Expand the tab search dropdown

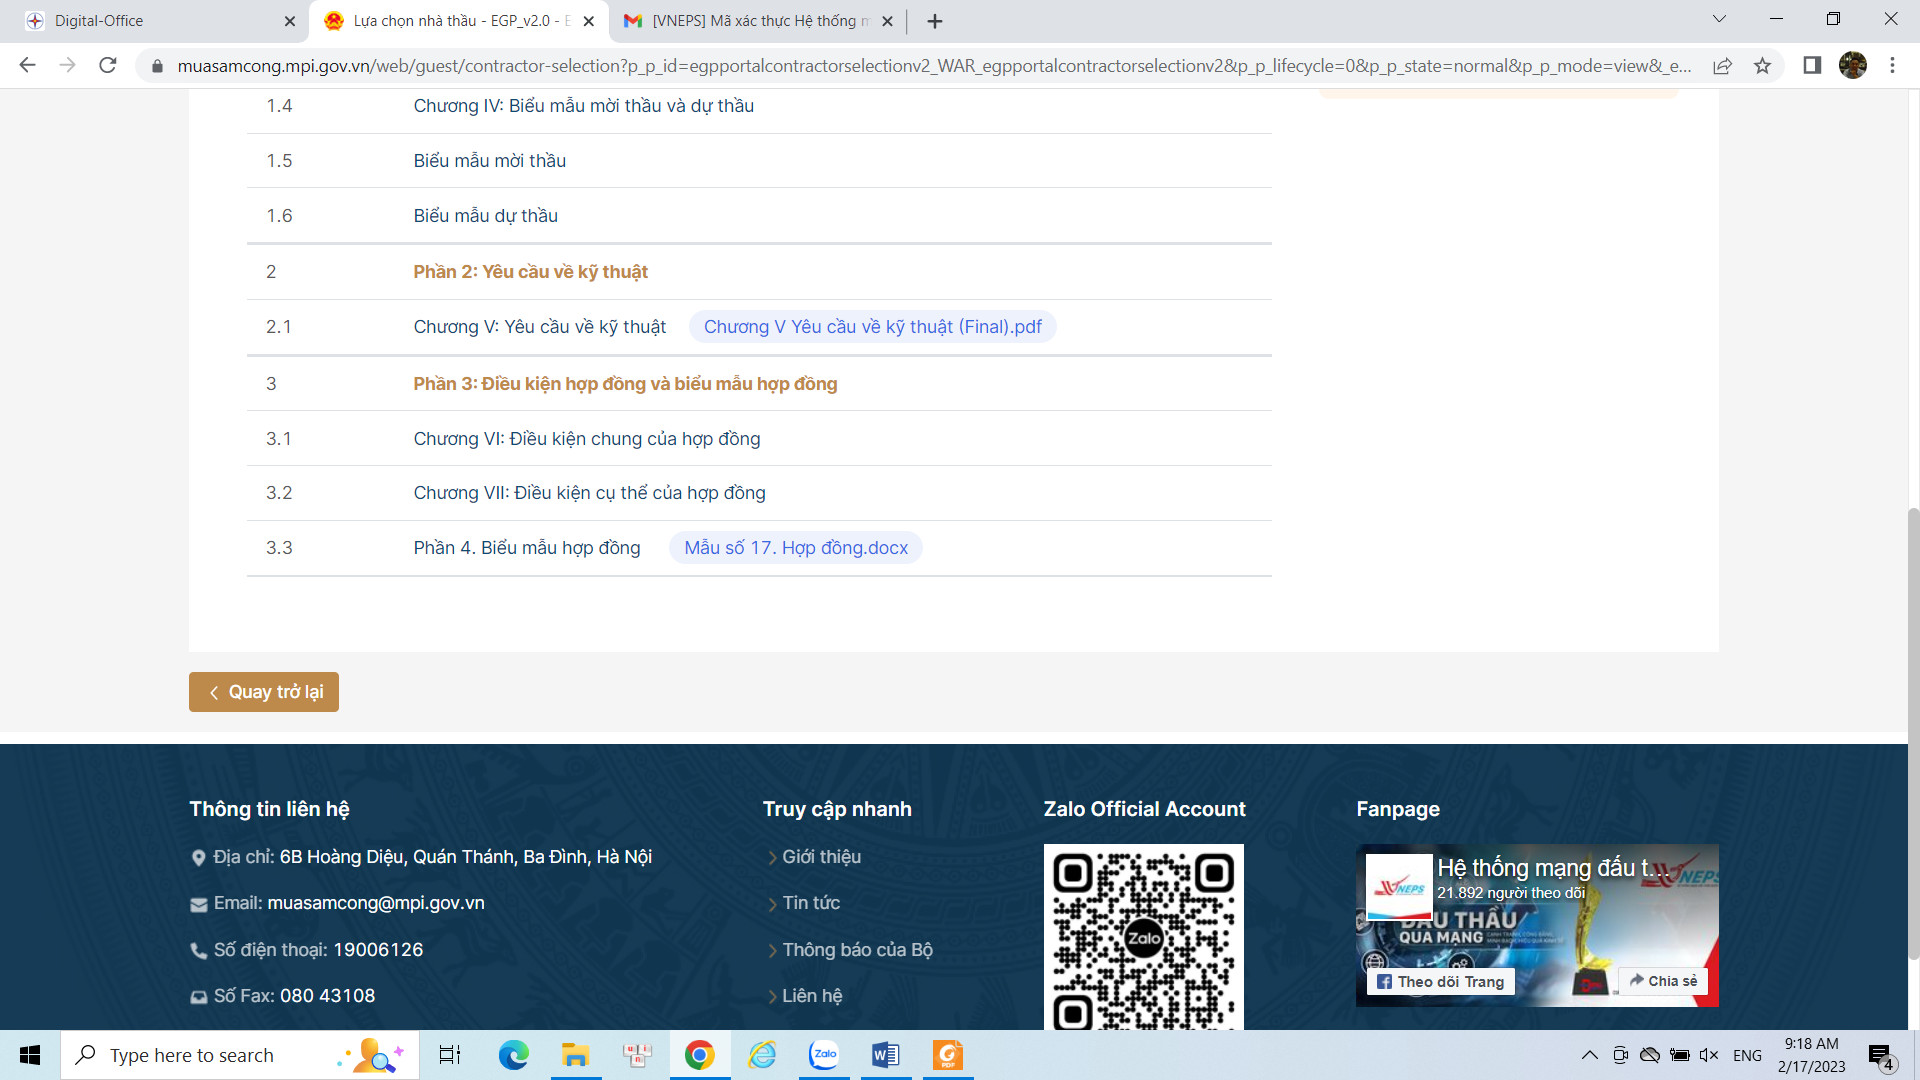1719,19
